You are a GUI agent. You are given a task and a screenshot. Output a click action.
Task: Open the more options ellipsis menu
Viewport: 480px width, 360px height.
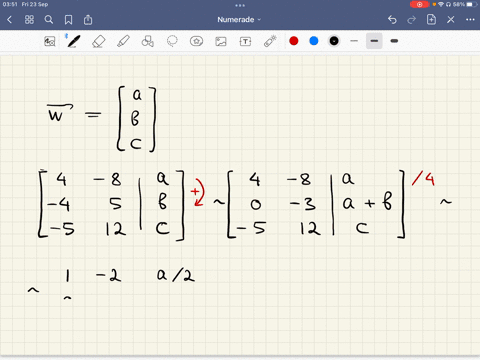[470, 20]
